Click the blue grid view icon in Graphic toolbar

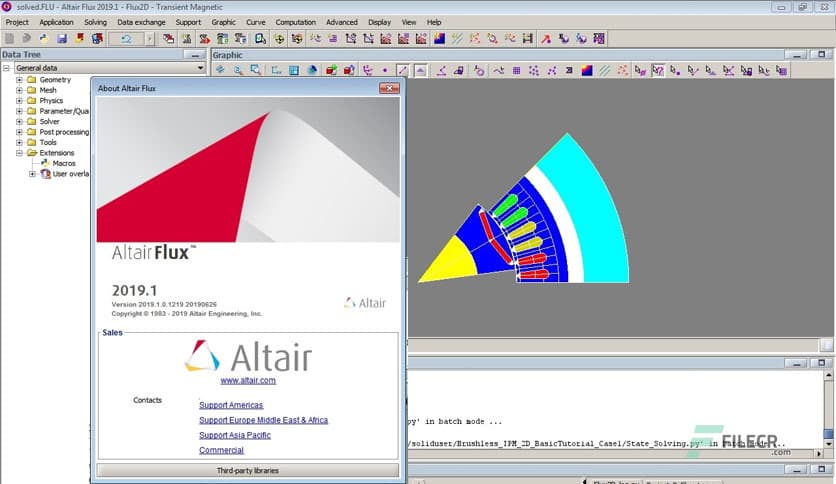pyautogui.click(x=294, y=70)
